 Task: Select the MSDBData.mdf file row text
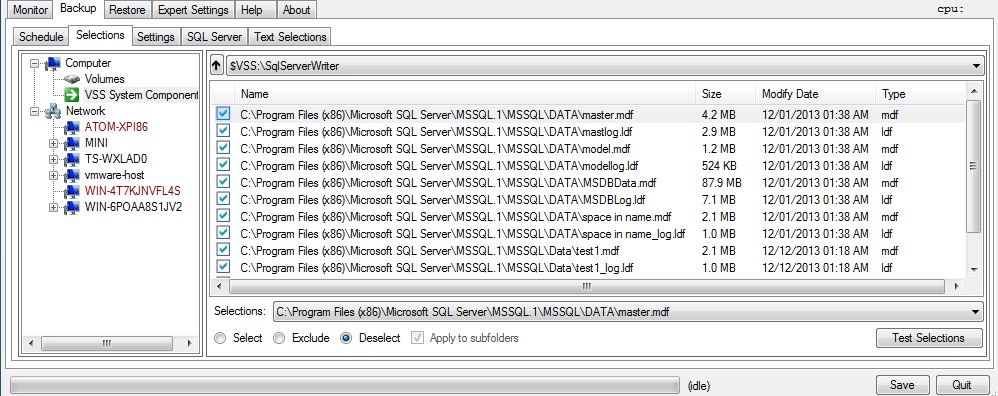click(x=448, y=183)
